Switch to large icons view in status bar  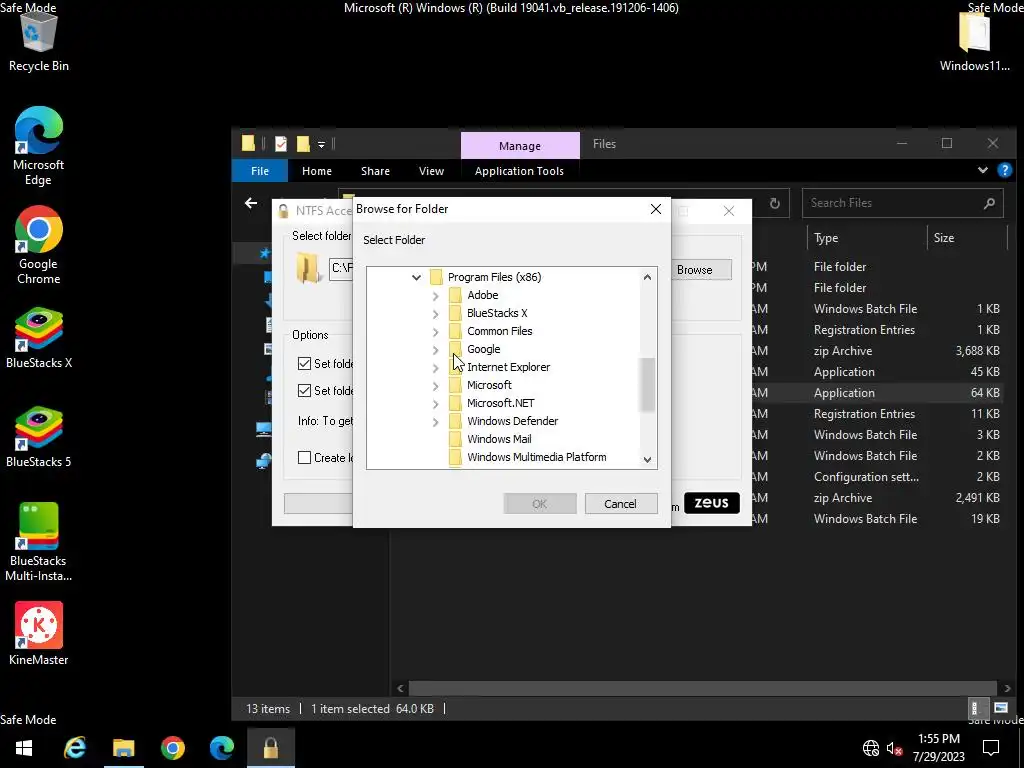(1000, 708)
